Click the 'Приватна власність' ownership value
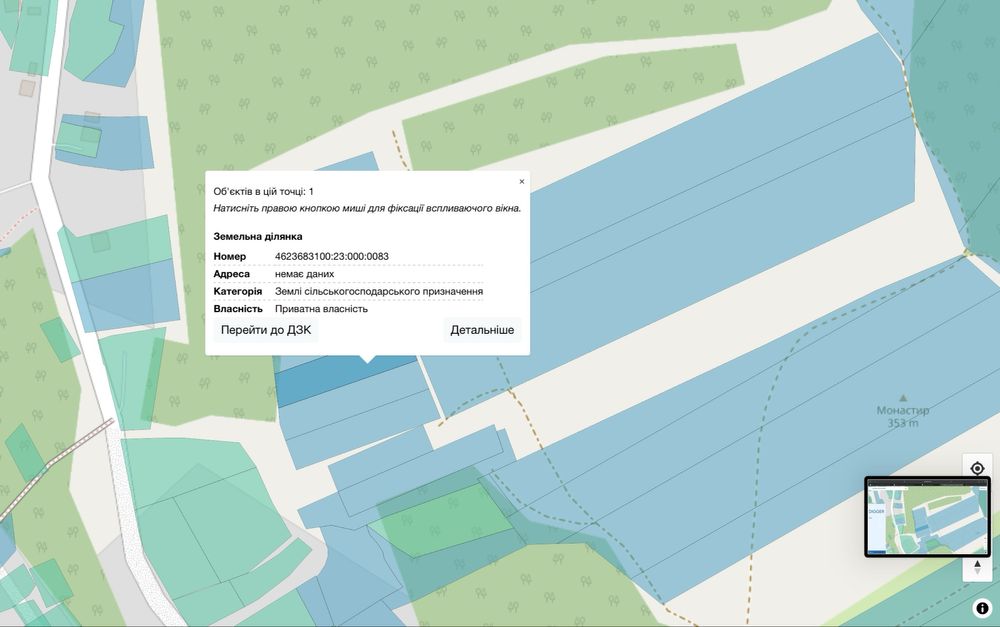 click(x=321, y=309)
